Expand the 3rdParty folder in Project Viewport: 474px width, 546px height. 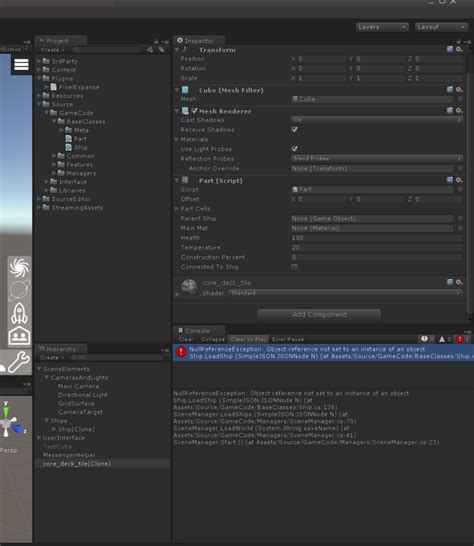click(39, 61)
